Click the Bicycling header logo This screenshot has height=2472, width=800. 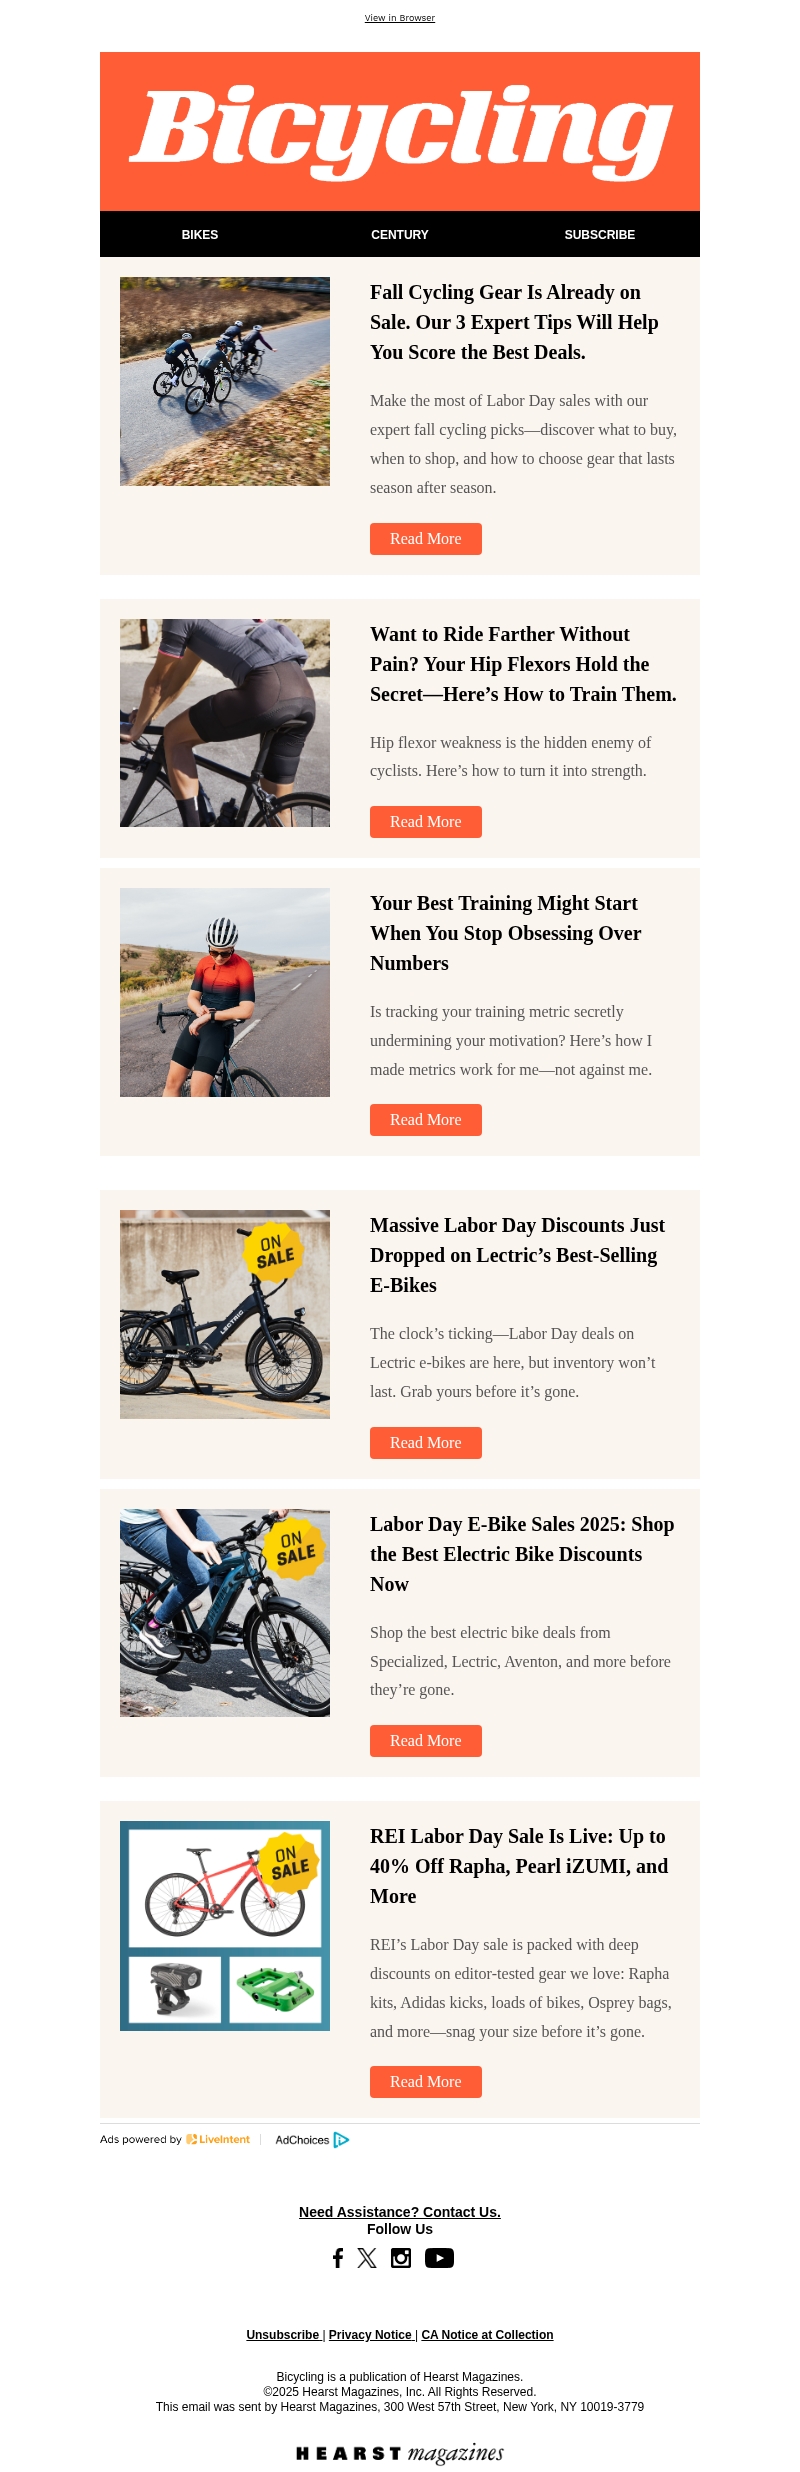tap(400, 132)
